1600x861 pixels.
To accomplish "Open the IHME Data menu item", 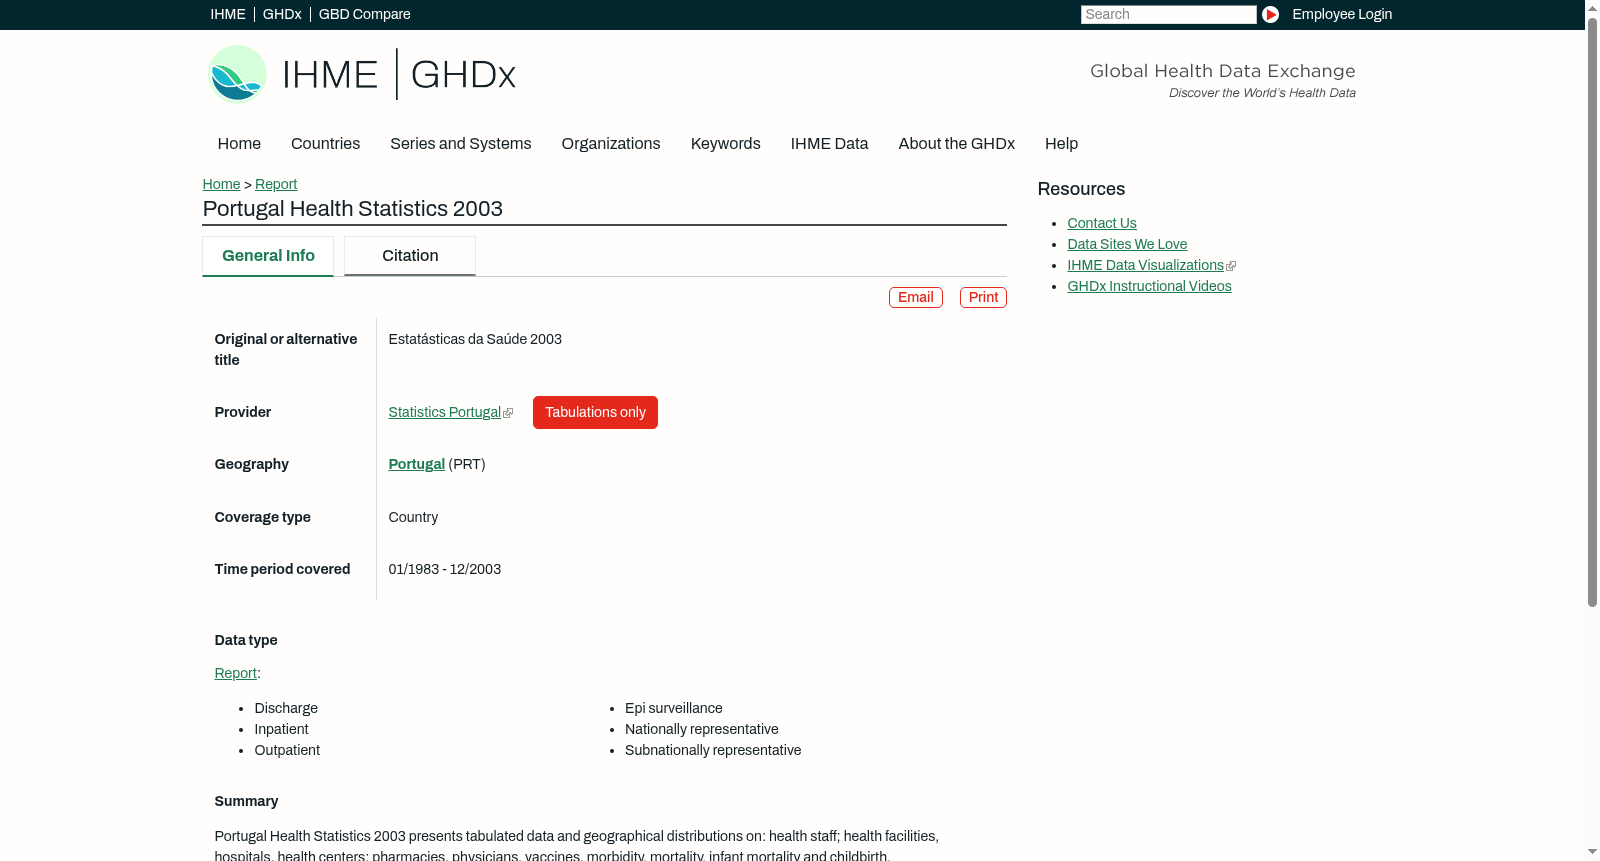I will click(829, 143).
